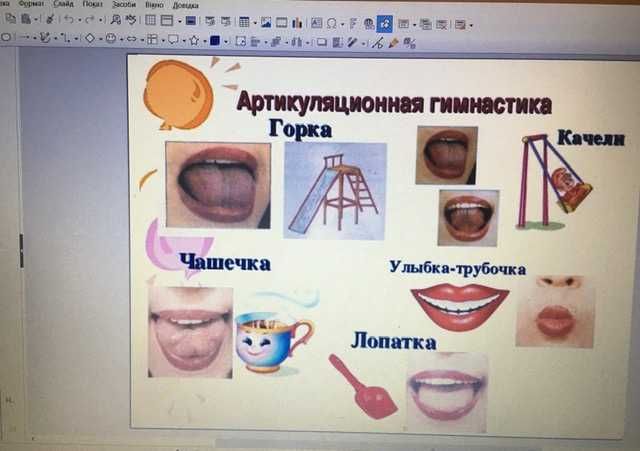Click the Copy icon
Viewport: 640px width, 451px height.
tap(11, 18)
